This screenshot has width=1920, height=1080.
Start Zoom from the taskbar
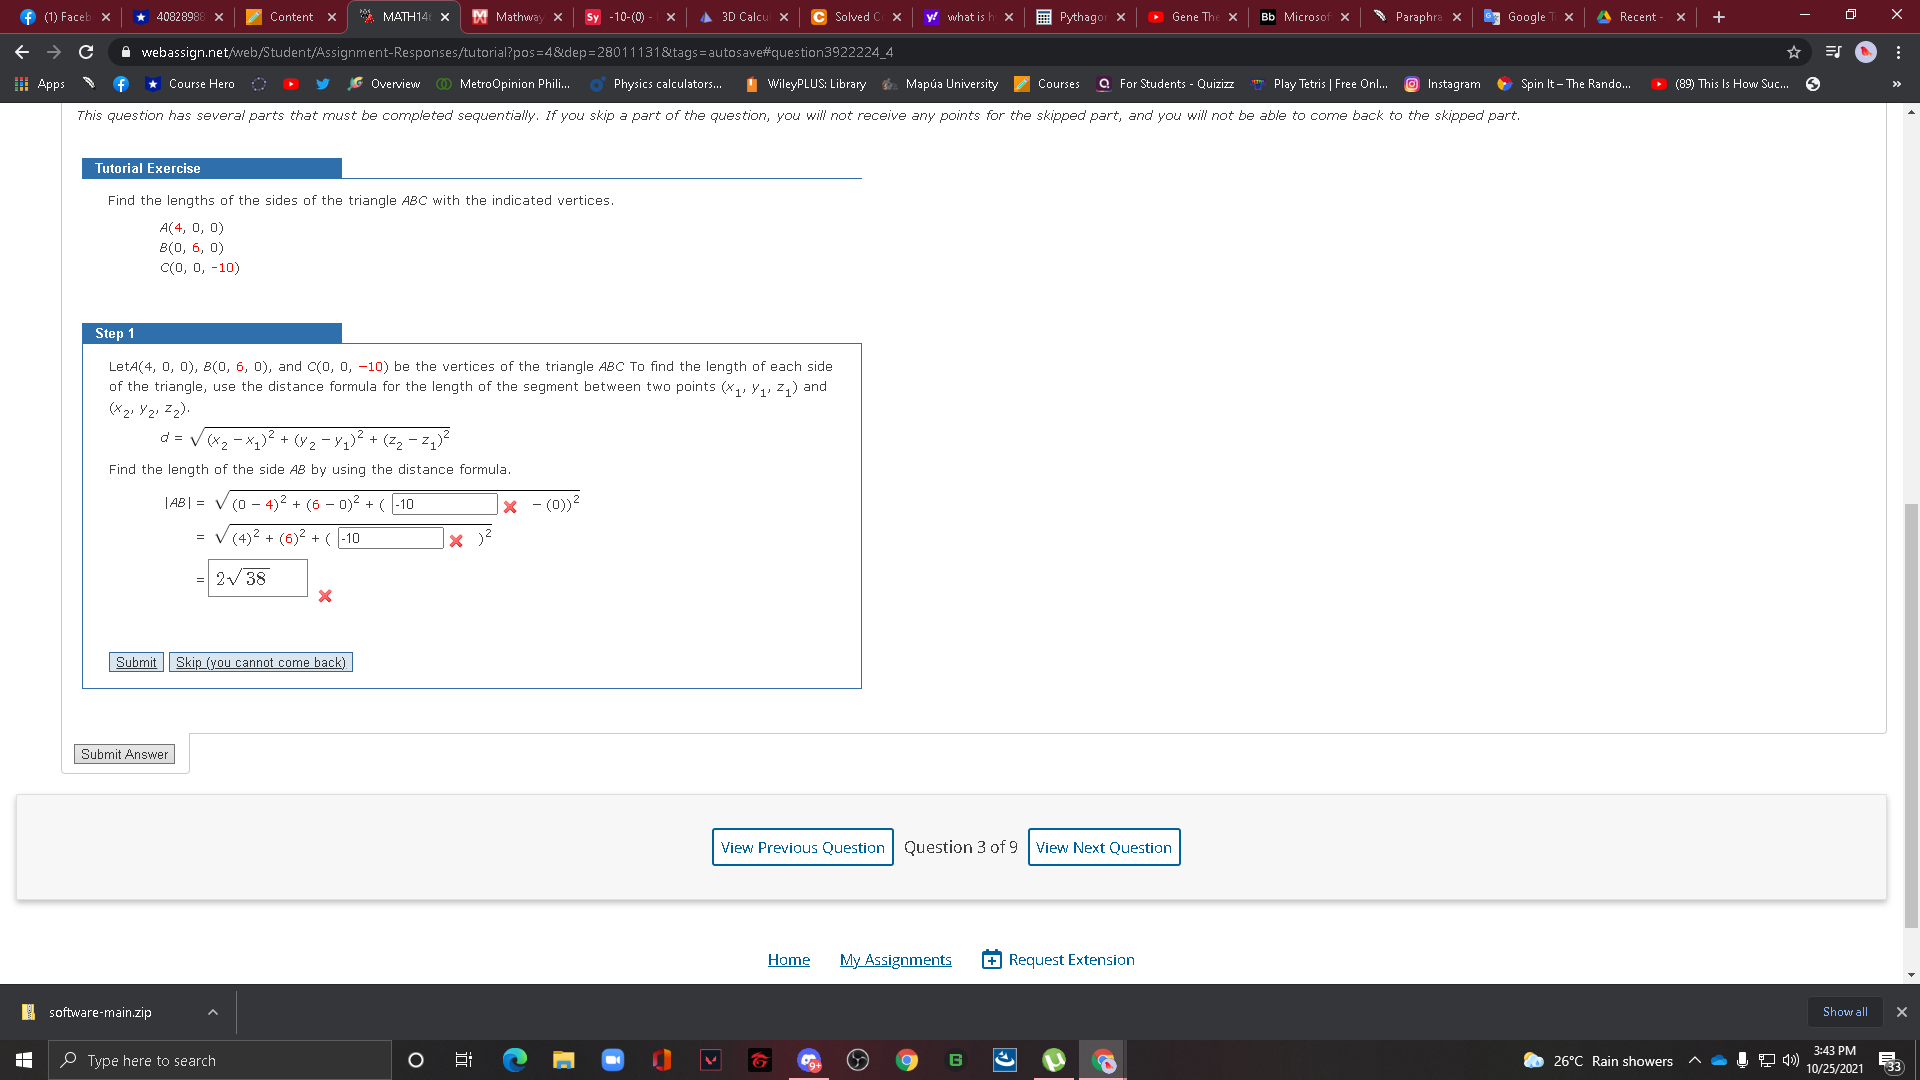pyautogui.click(x=612, y=1060)
